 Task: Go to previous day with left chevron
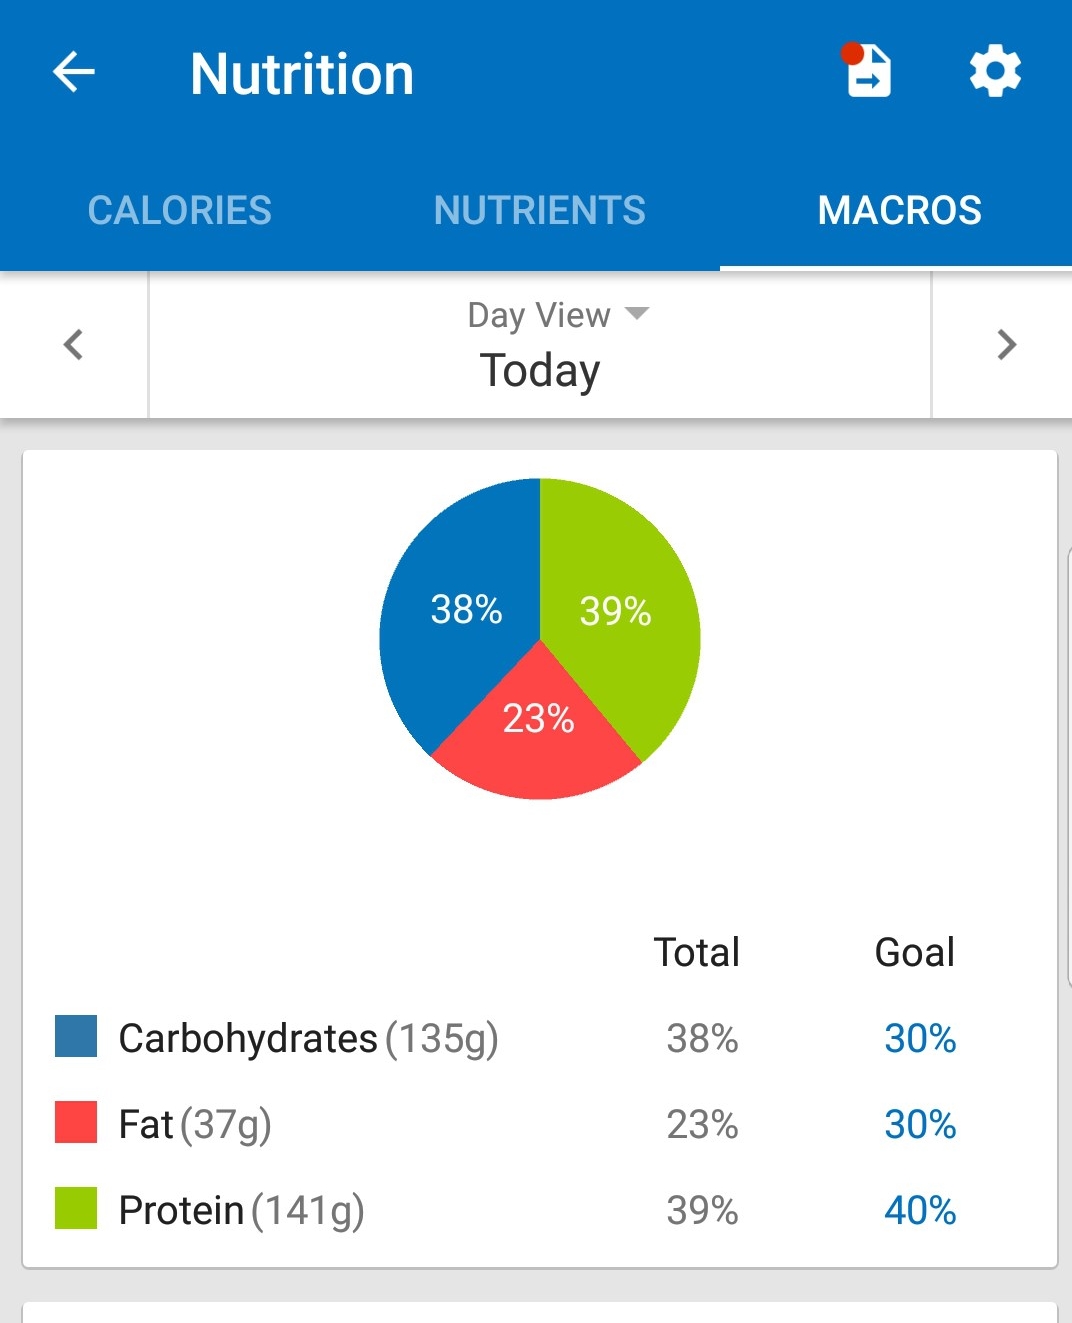pyautogui.click(x=73, y=345)
